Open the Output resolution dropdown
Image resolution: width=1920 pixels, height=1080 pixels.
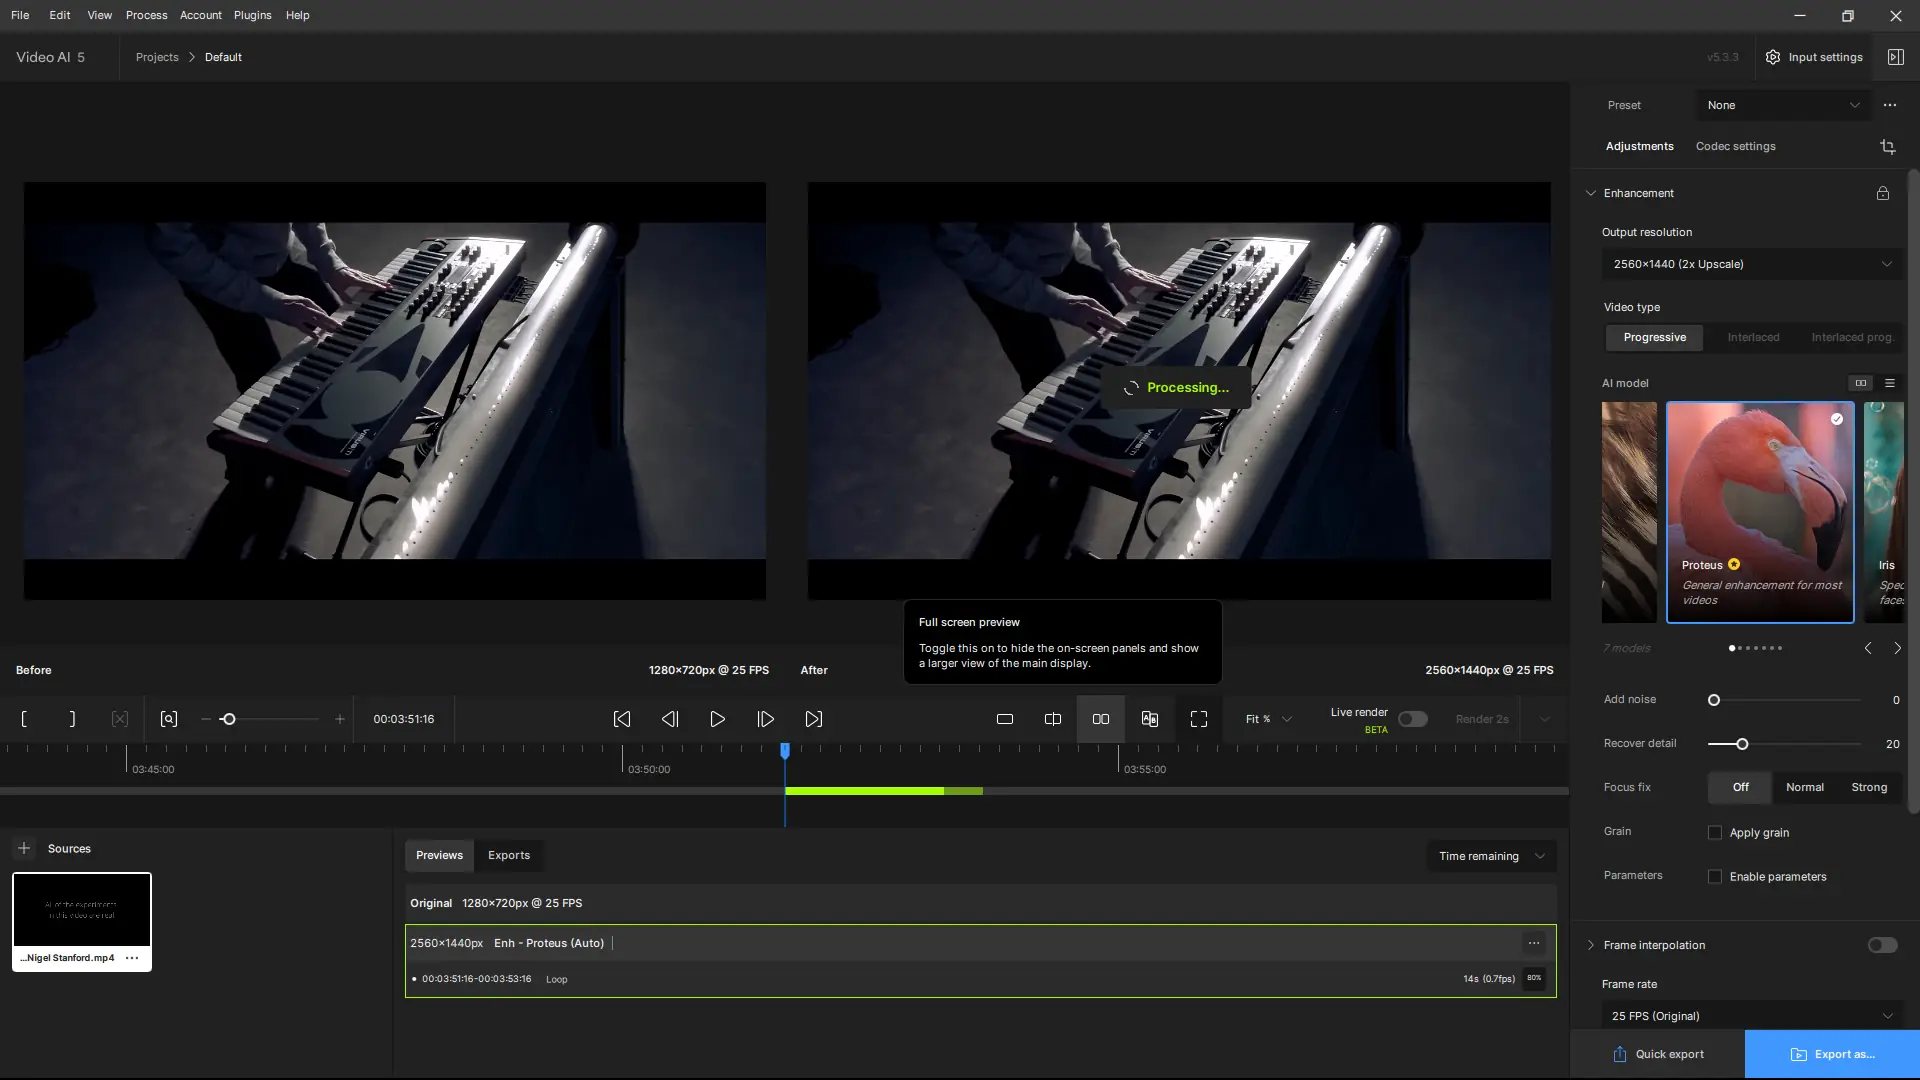[x=1751, y=264]
